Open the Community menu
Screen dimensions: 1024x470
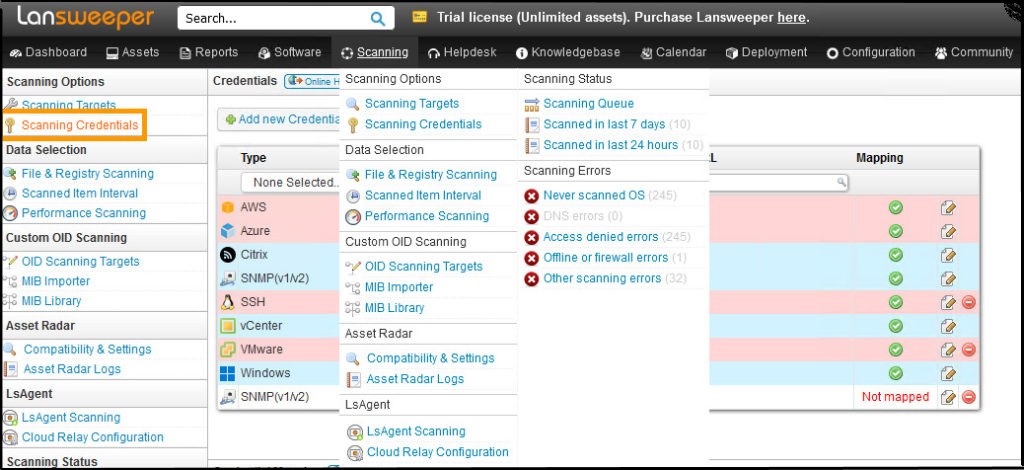click(974, 52)
